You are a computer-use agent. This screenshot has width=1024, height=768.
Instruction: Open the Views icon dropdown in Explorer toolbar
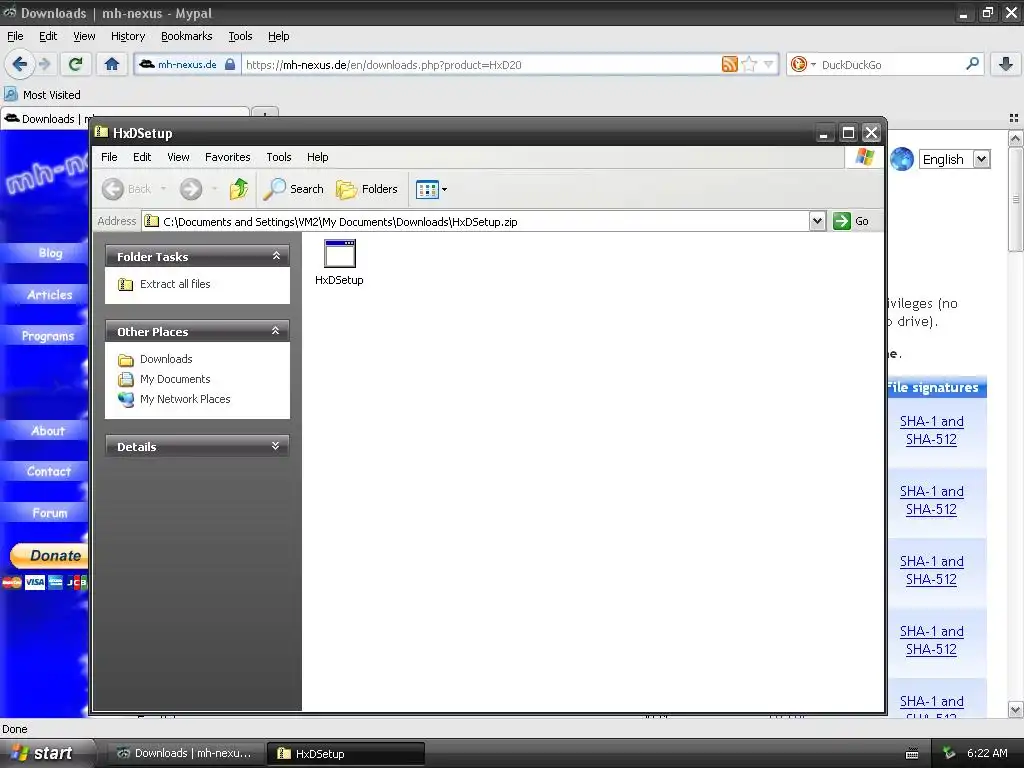(431, 189)
